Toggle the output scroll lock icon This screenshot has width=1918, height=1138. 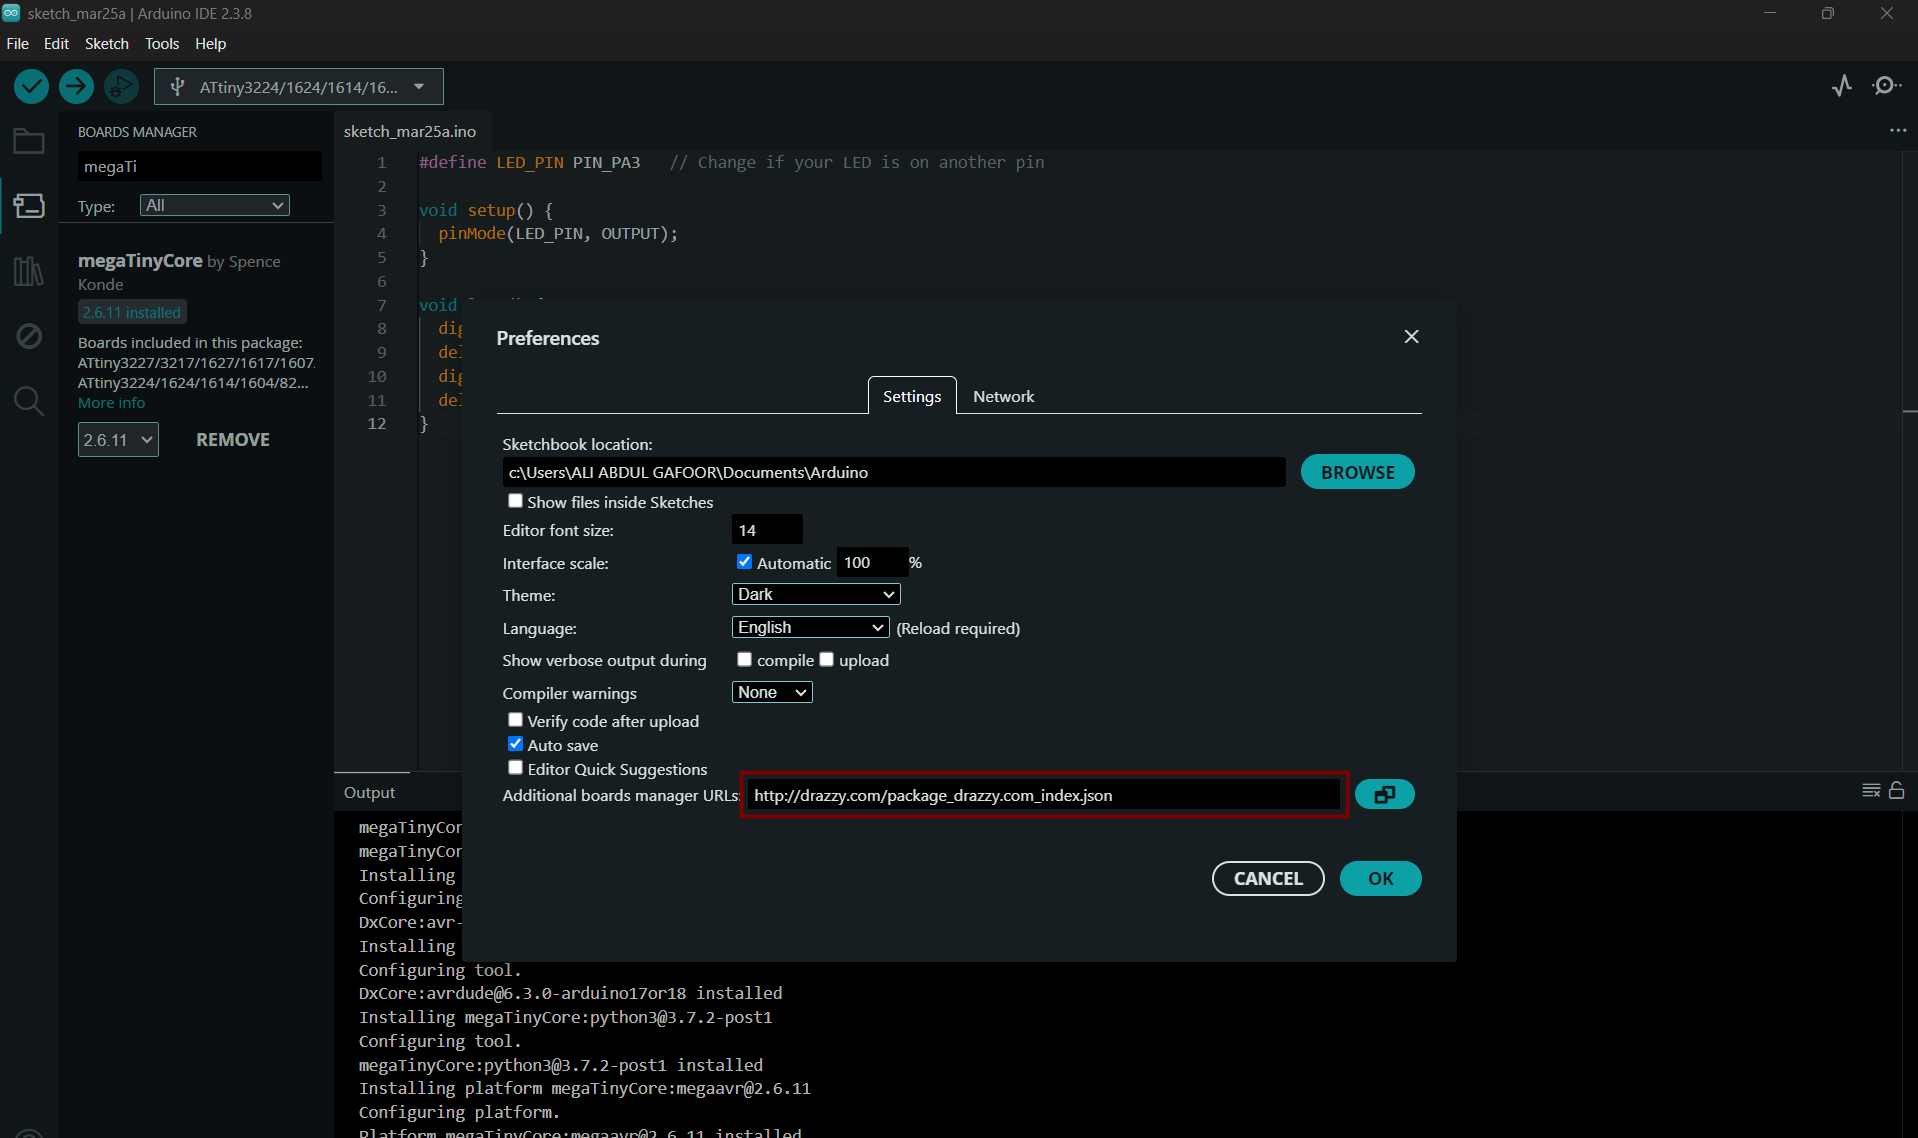point(1896,791)
